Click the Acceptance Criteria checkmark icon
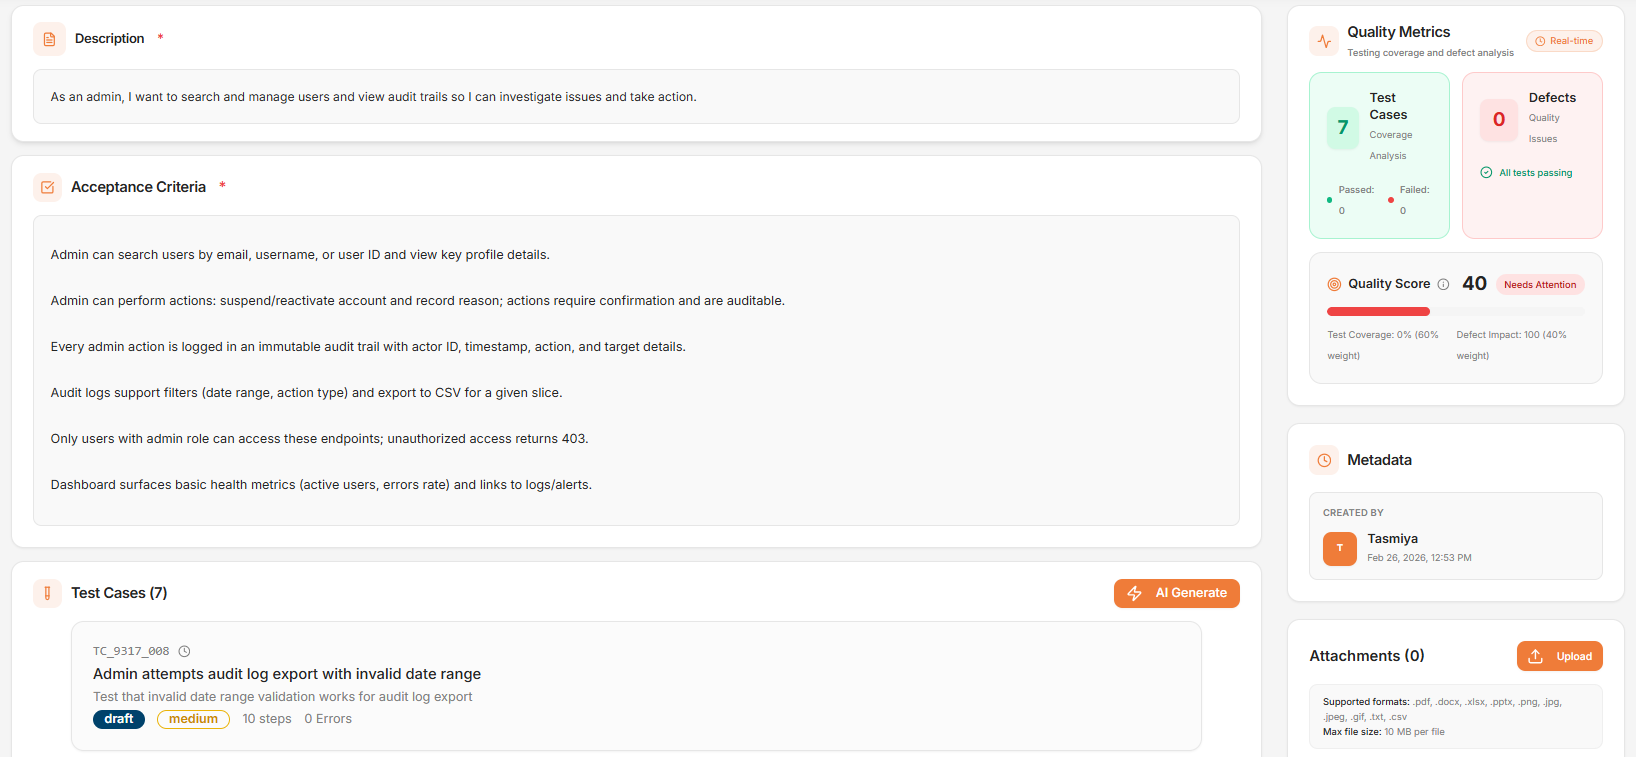1636x757 pixels. pos(47,187)
